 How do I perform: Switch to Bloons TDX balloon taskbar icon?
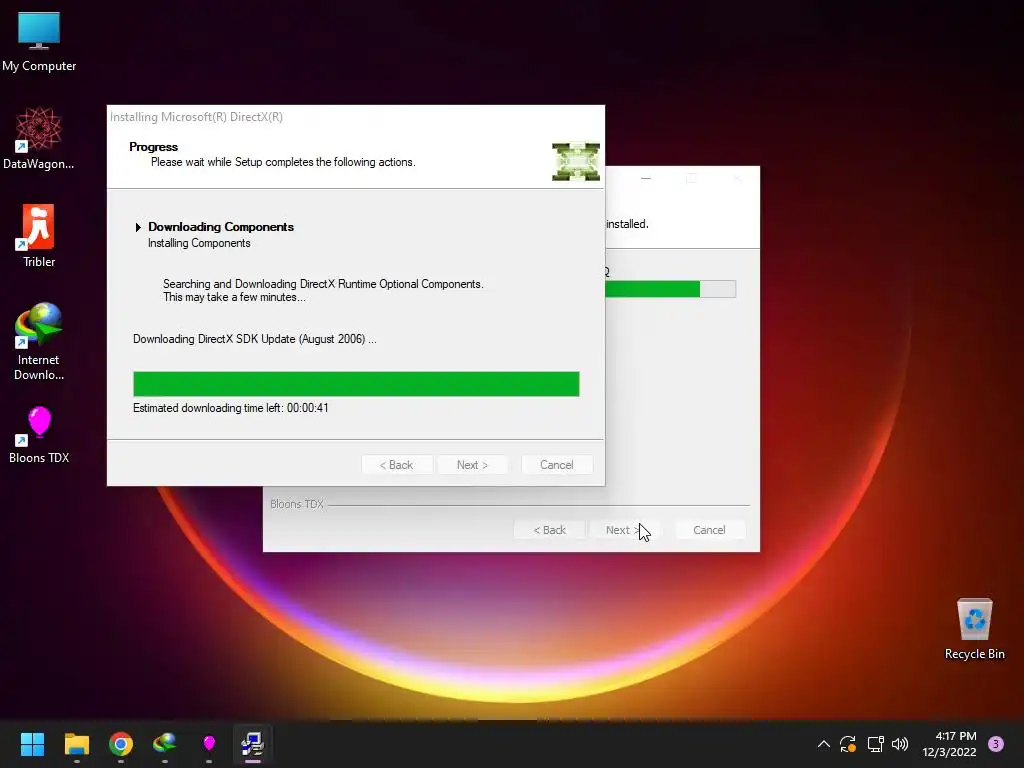[209, 744]
